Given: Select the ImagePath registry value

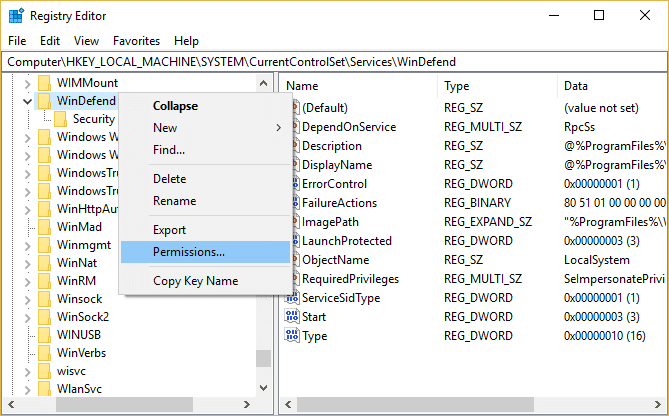Looking at the screenshot, I should (330, 222).
